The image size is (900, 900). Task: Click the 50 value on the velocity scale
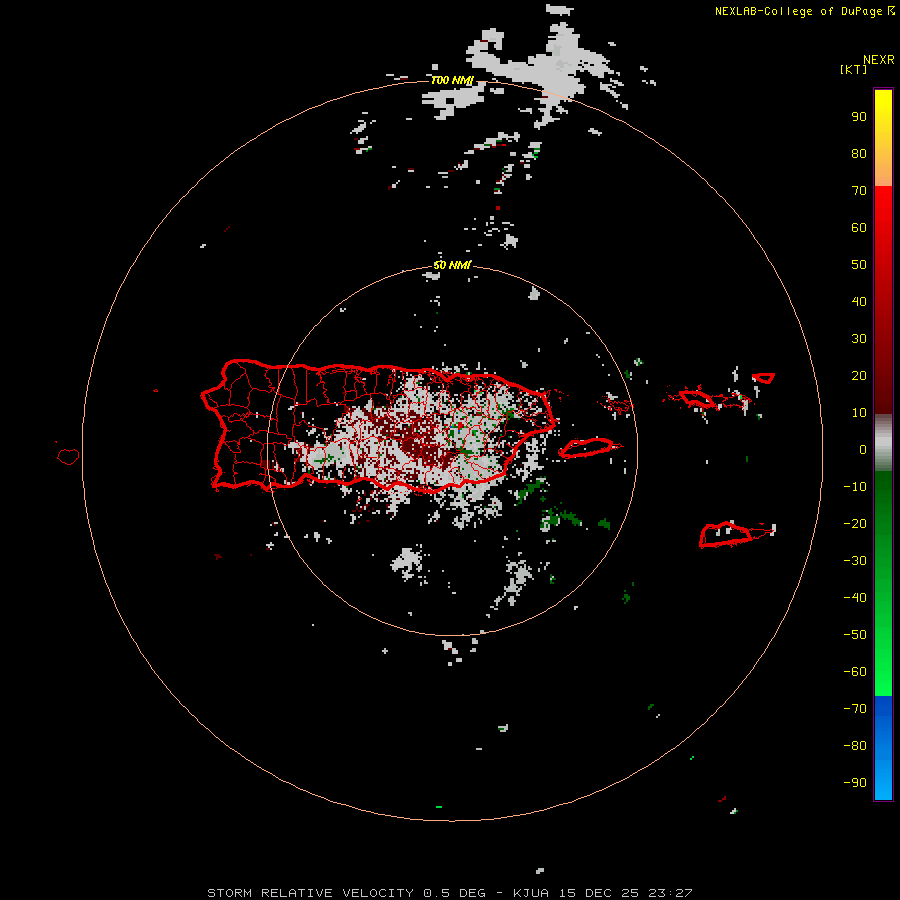point(859,265)
